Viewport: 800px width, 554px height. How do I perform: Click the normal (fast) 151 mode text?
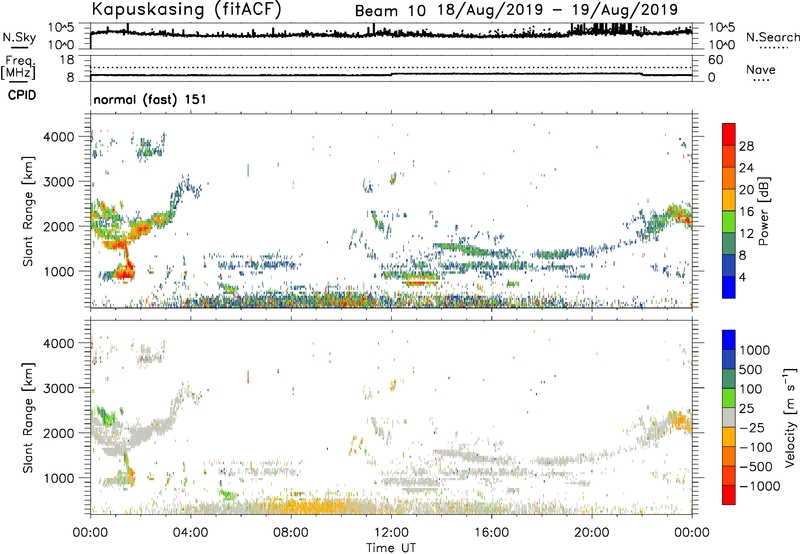coord(150,99)
